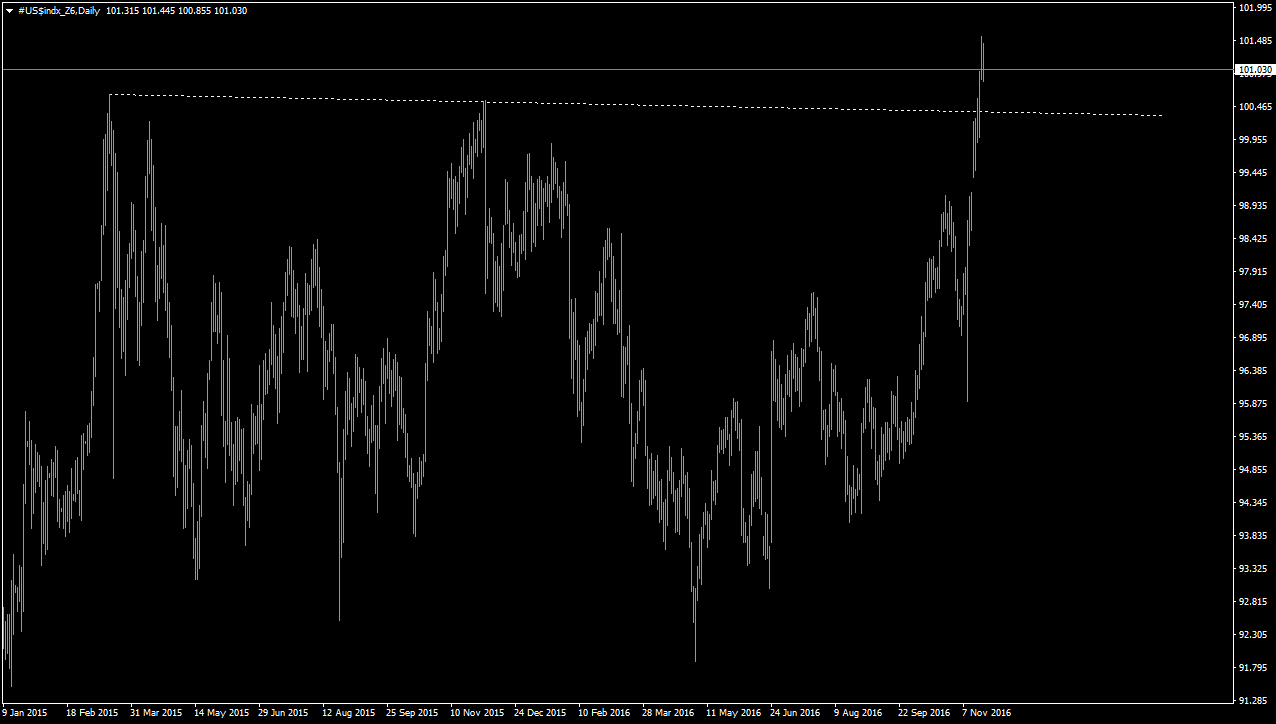The height and width of the screenshot is (724, 1276).
Task: Click the 95.365 price axis label
Action: click(1255, 437)
